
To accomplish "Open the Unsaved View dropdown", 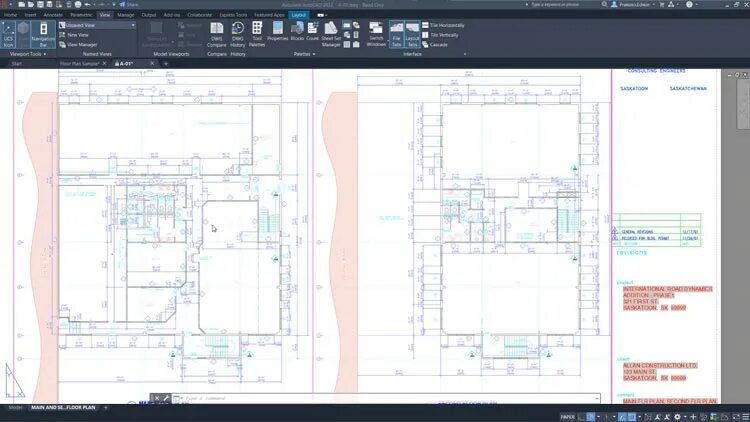I will tap(98, 25).
